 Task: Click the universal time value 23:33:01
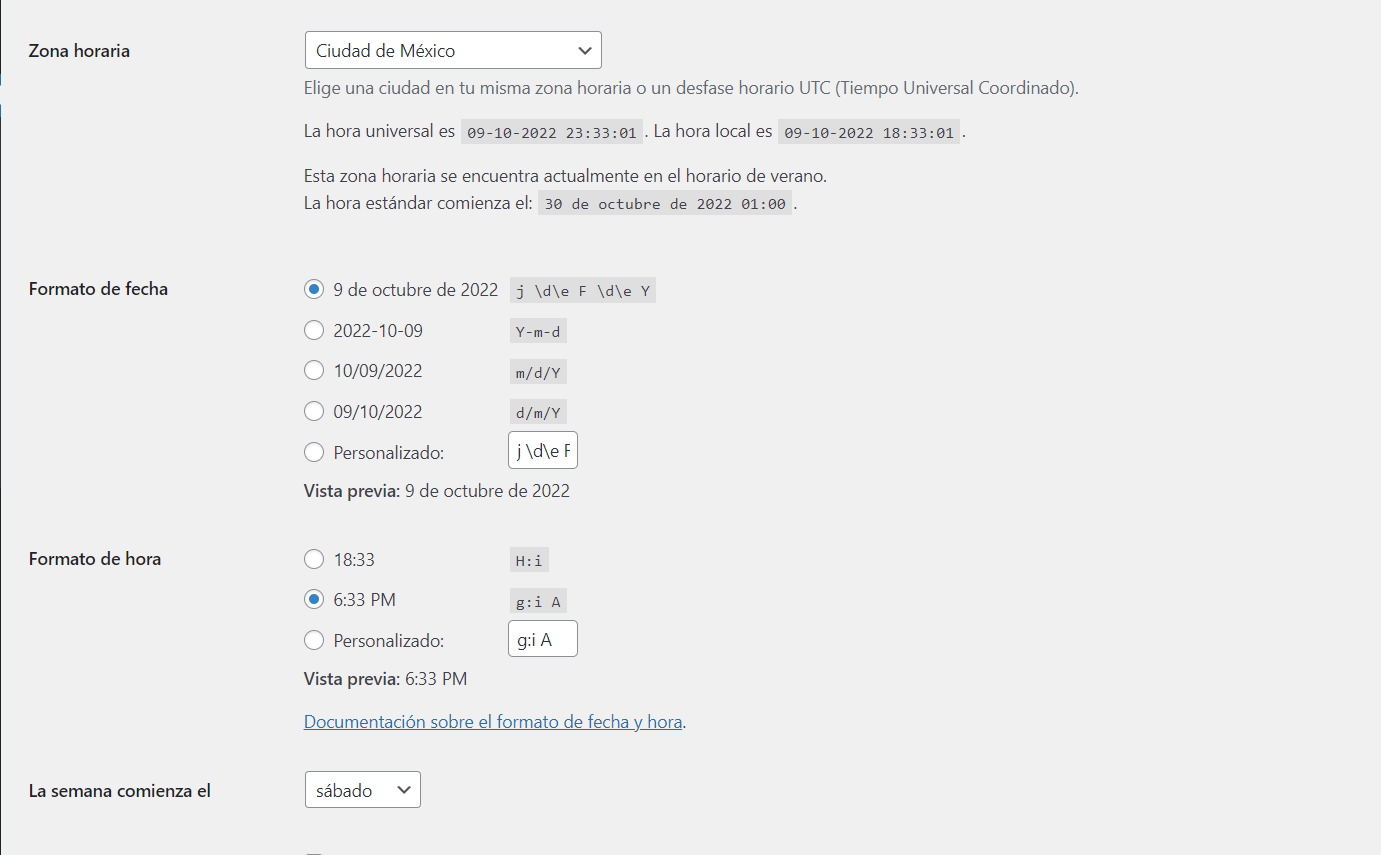[552, 132]
